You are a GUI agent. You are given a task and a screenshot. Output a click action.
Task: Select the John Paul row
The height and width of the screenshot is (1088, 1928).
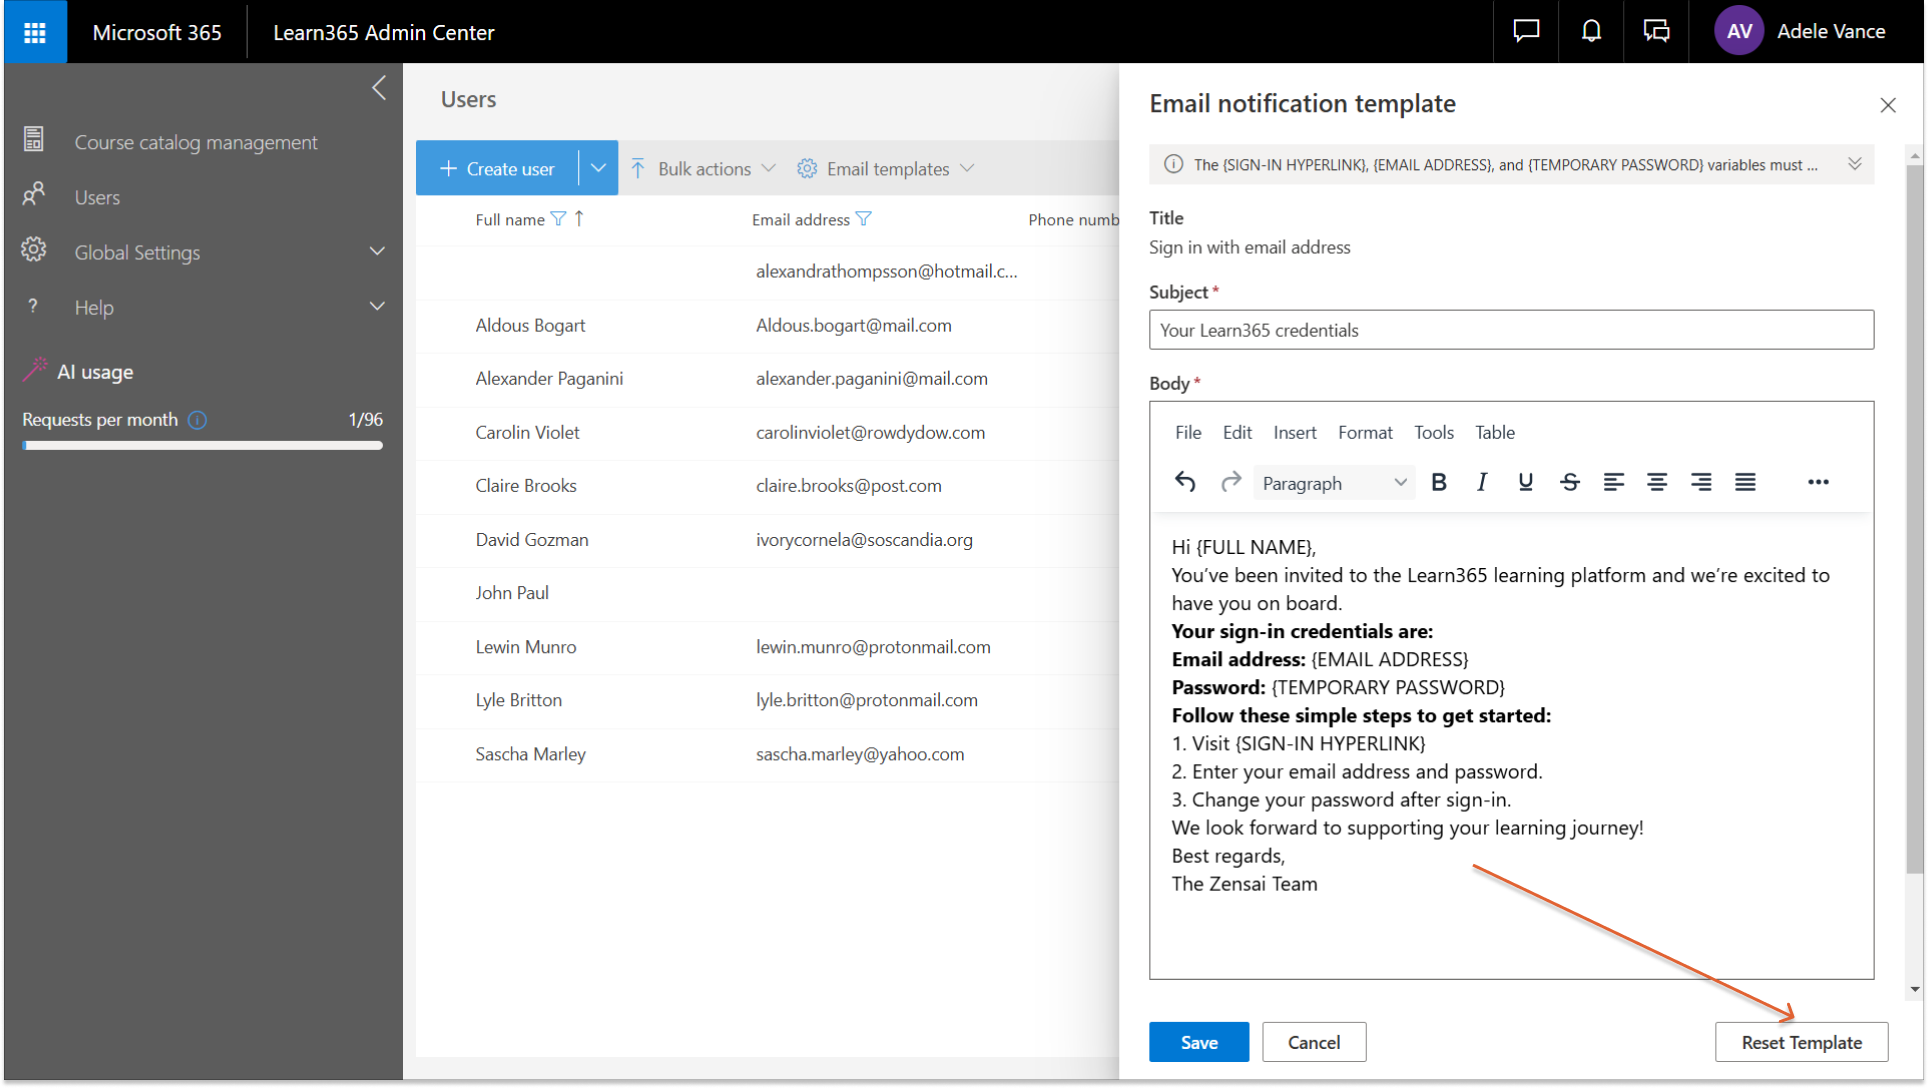click(x=767, y=593)
